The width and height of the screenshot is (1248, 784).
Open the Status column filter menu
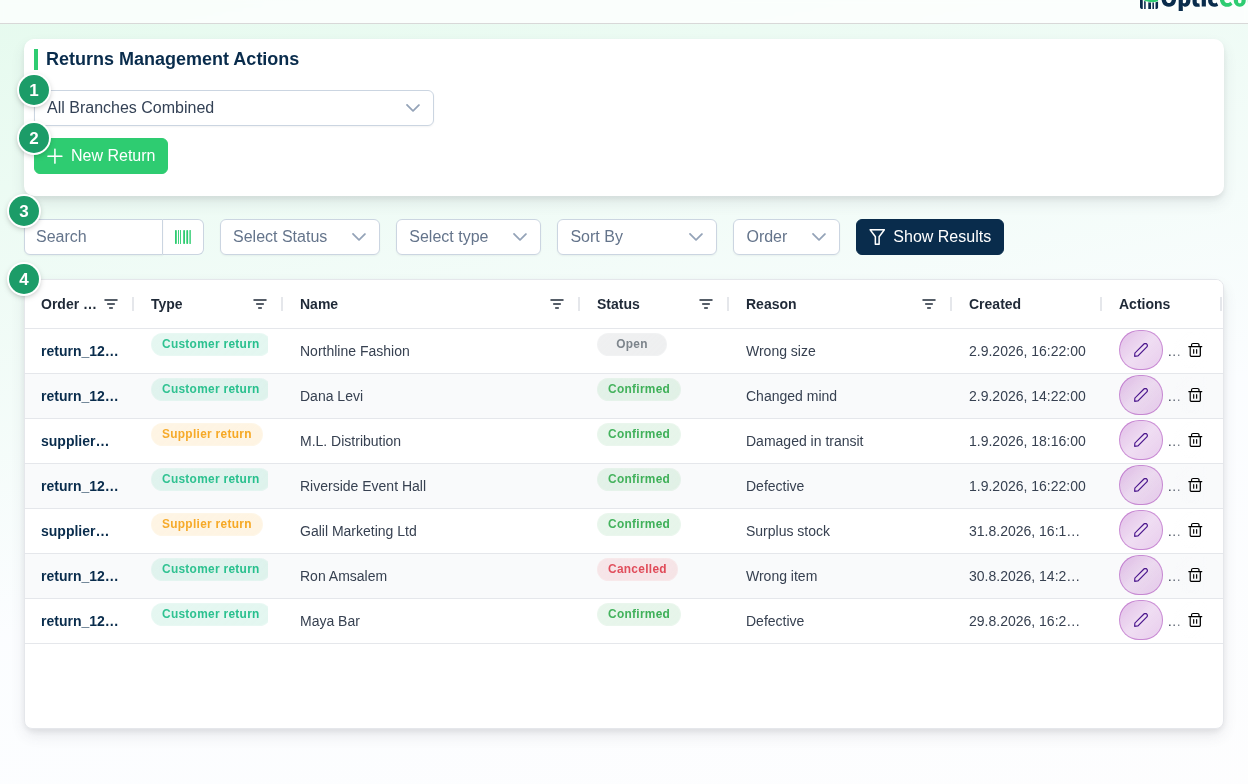click(x=706, y=304)
